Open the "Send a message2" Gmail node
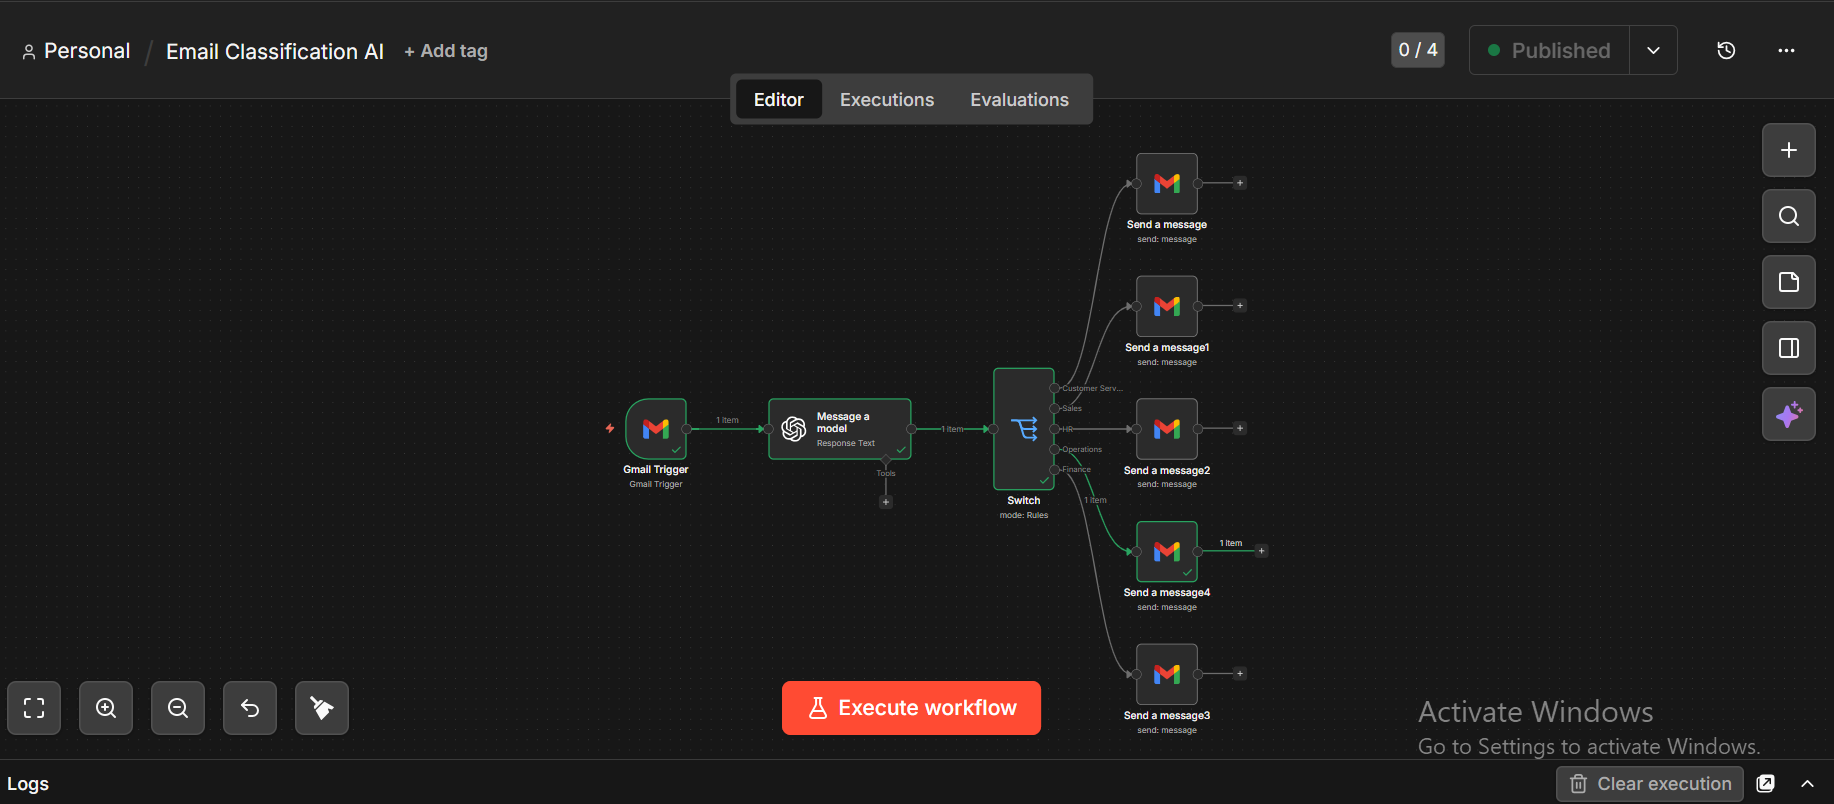This screenshot has height=804, width=1834. pos(1167,429)
